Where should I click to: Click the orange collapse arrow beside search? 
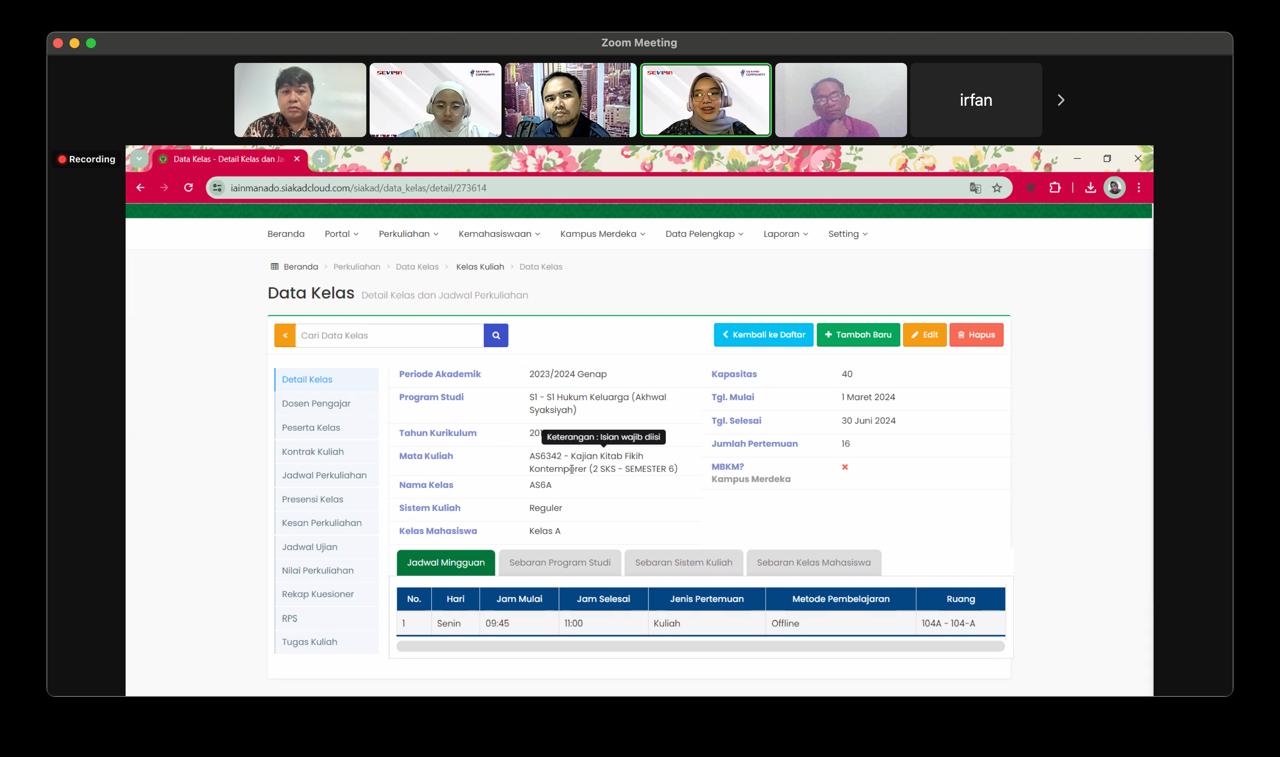(285, 336)
